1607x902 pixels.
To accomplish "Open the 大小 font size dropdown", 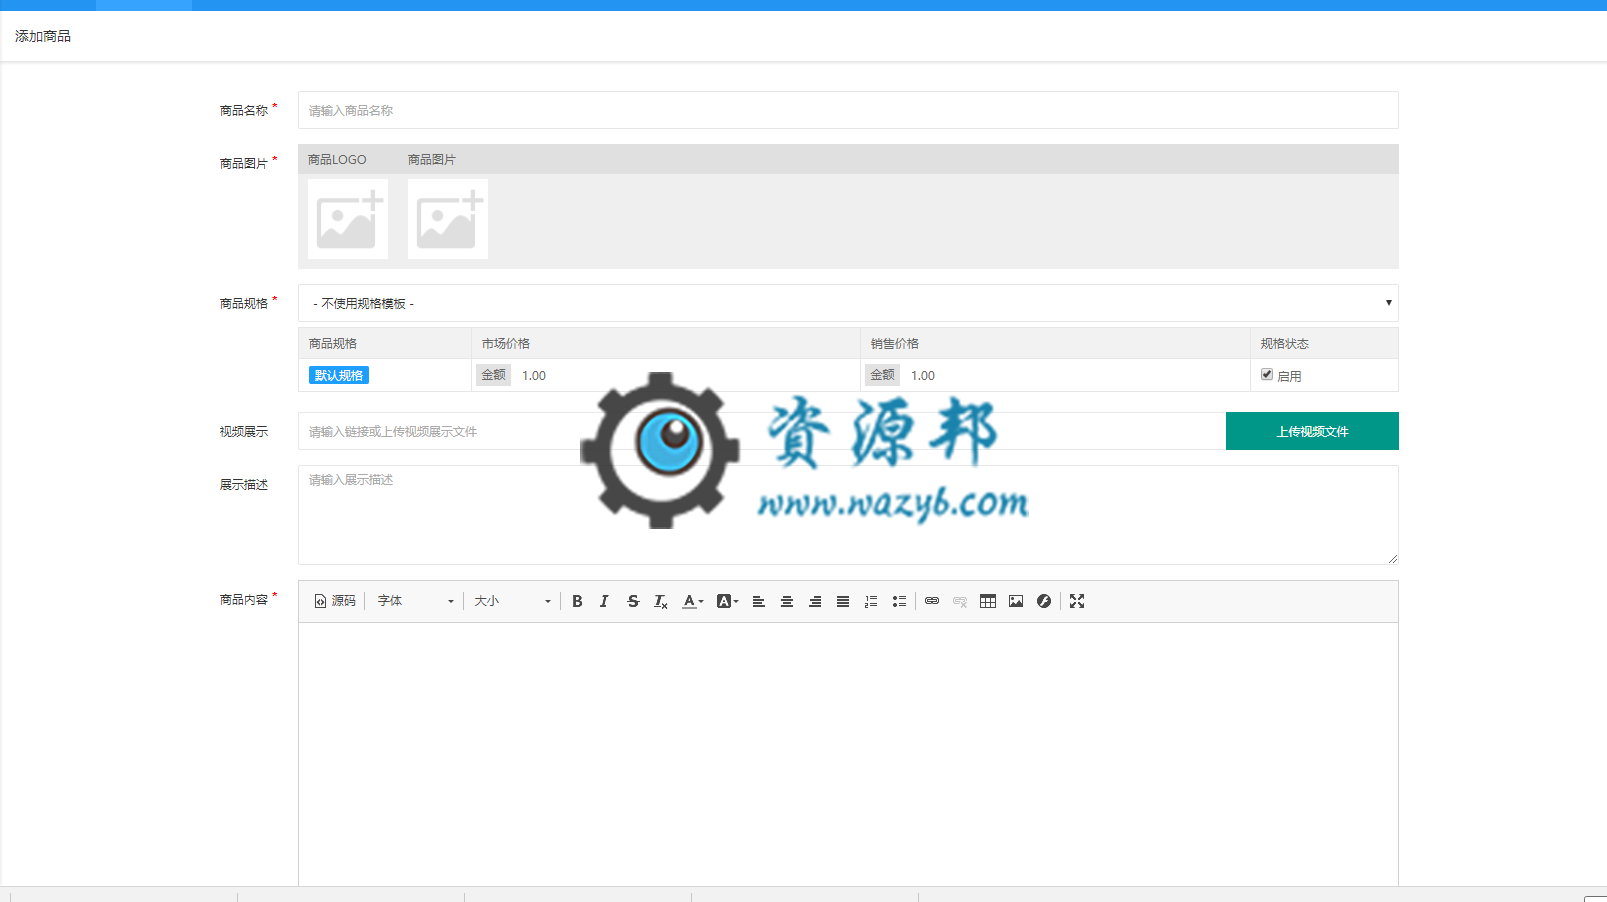I will (x=512, y=601).
